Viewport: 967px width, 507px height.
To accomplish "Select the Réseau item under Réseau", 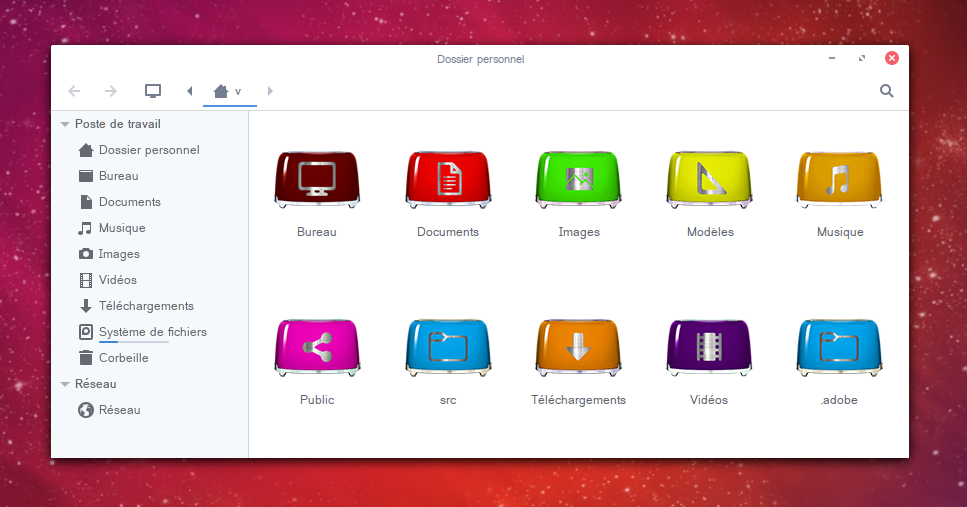I will [x=109, y=410].
